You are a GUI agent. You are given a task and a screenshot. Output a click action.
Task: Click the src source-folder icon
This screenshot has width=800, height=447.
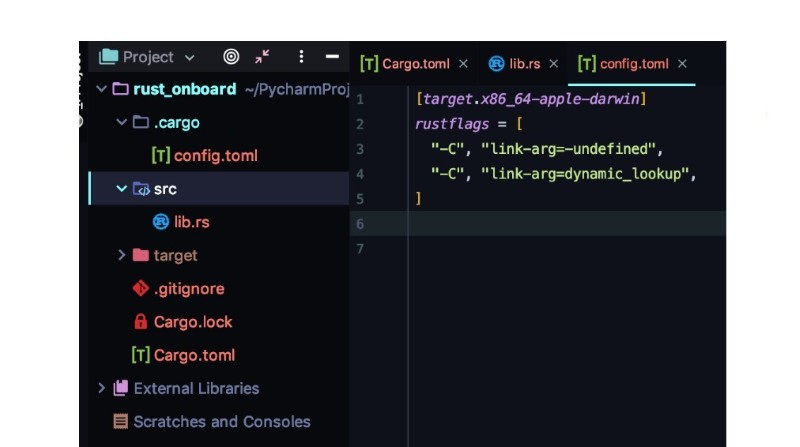pos(141,189)
